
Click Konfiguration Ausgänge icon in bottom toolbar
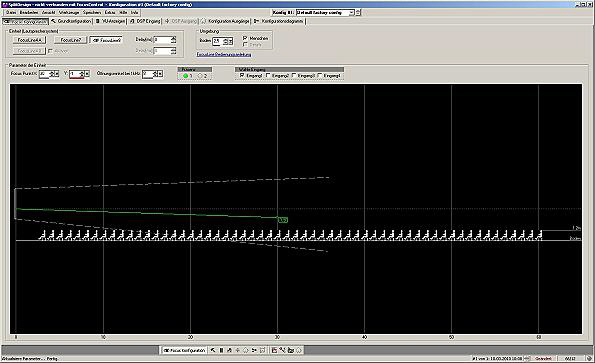pos(246,350)
